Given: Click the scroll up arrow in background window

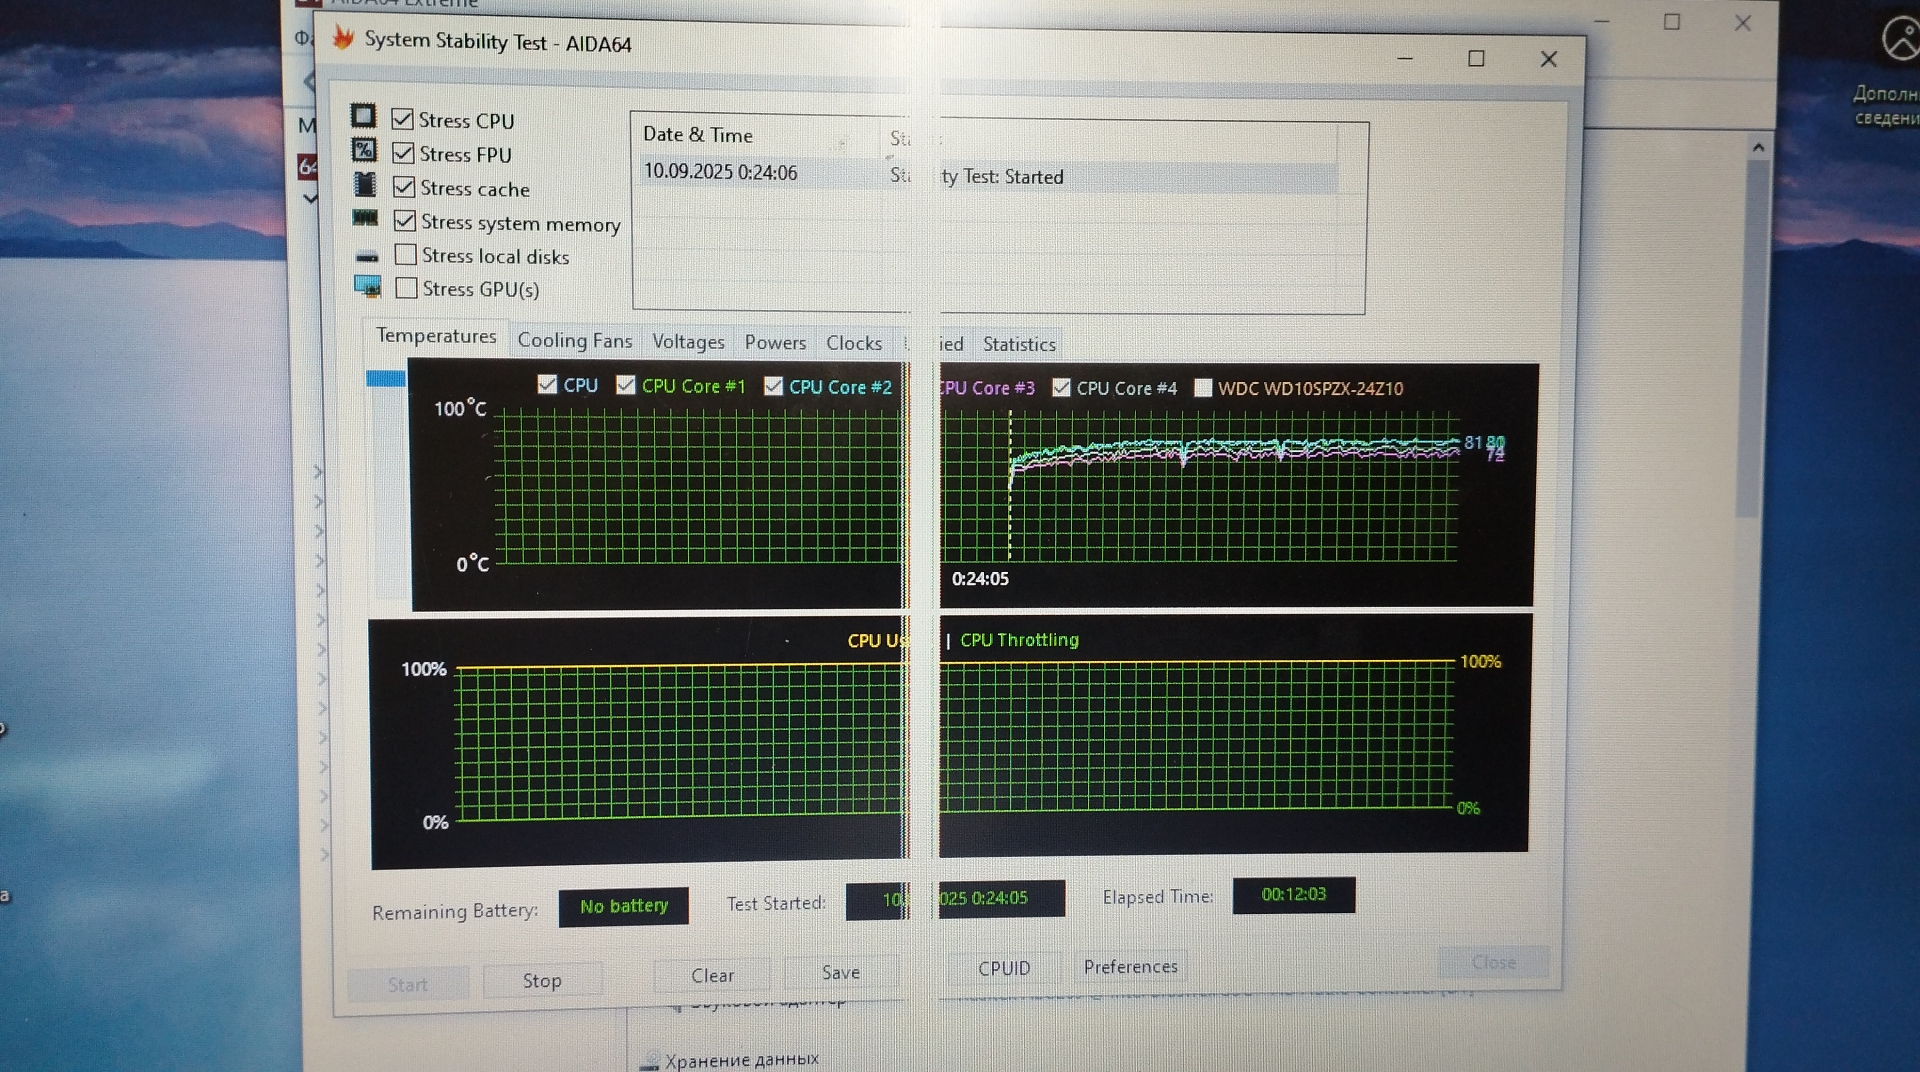Looking at the screenshot, I should point(1758,148).
